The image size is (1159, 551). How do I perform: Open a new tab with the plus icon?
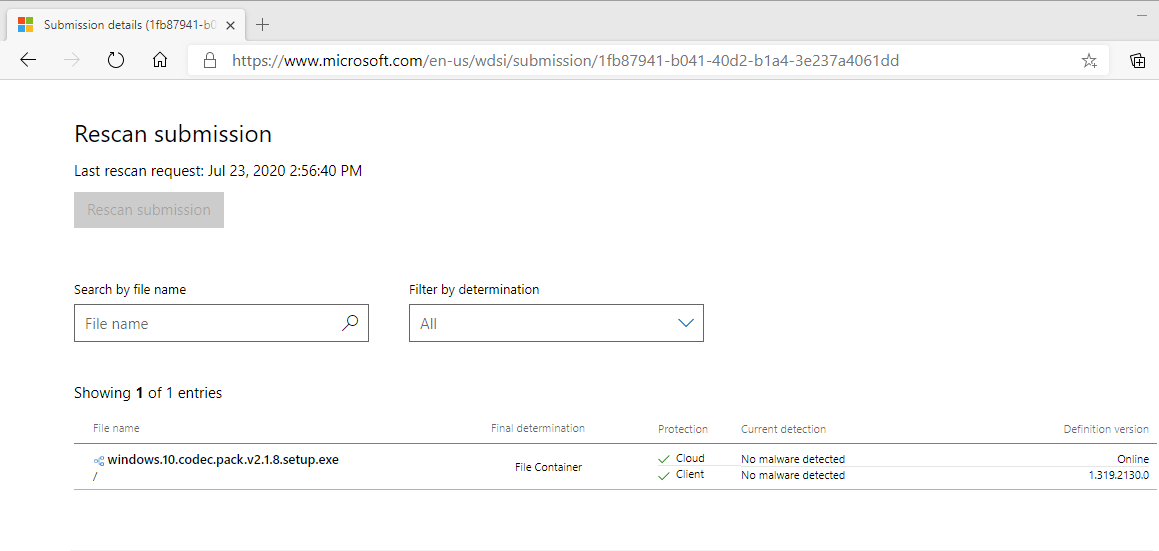tap(262, 24)
